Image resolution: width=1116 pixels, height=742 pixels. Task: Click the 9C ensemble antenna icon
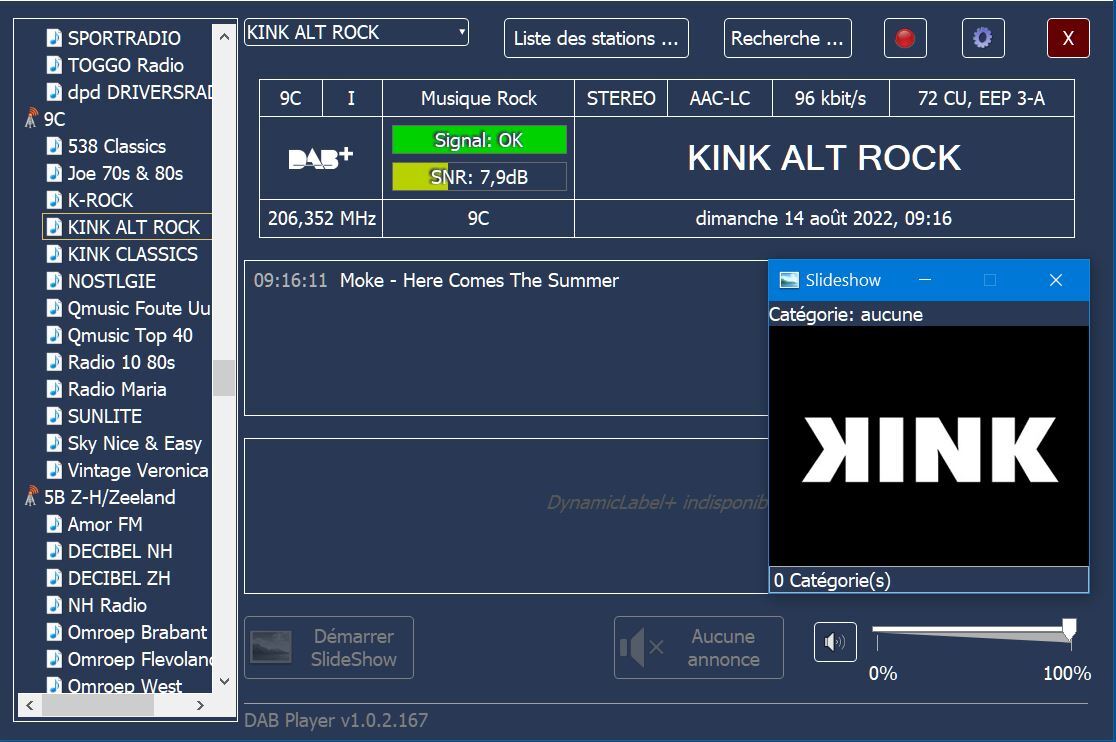pos(31,119)
